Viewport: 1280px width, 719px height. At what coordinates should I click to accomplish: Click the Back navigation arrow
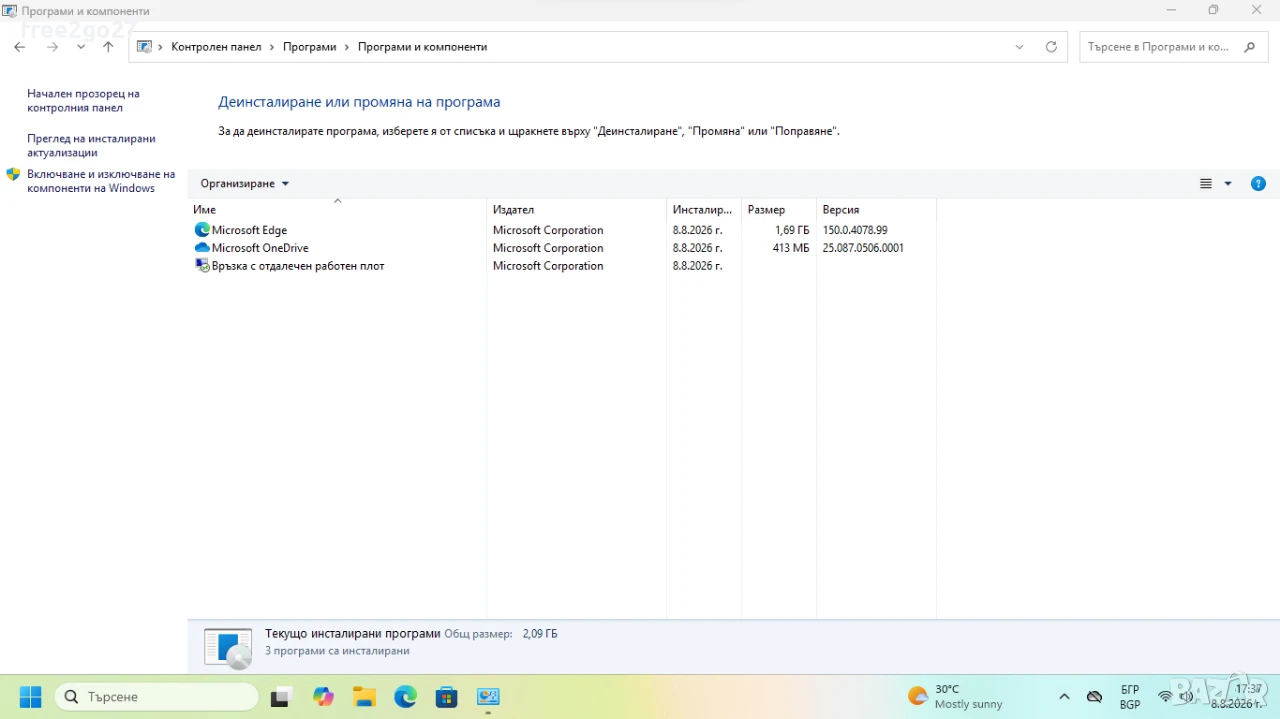[19, 47]
